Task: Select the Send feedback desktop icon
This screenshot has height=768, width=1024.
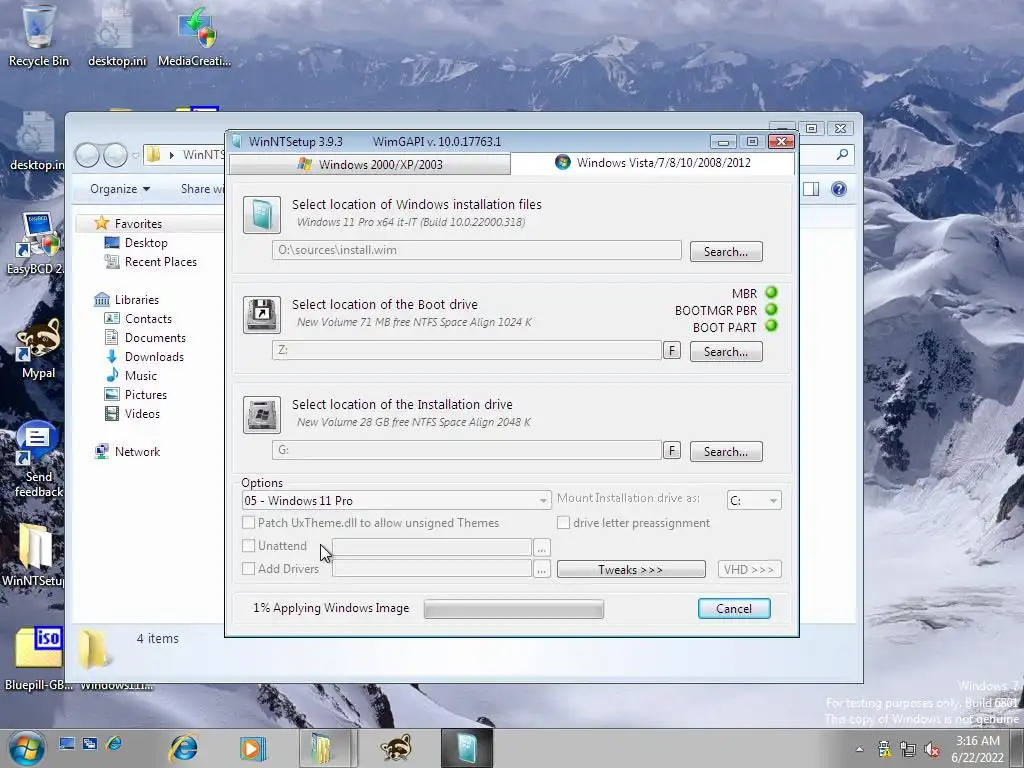Action: 38,460
